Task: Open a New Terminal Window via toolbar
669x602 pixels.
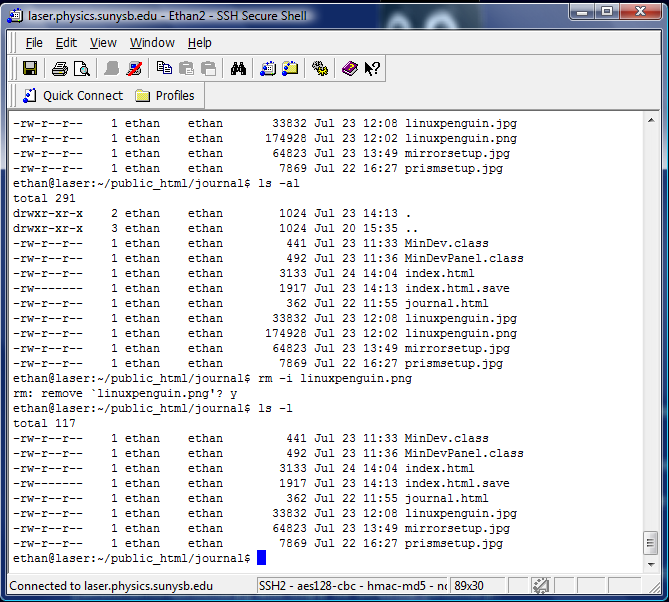Action: [x=268, y=69]
